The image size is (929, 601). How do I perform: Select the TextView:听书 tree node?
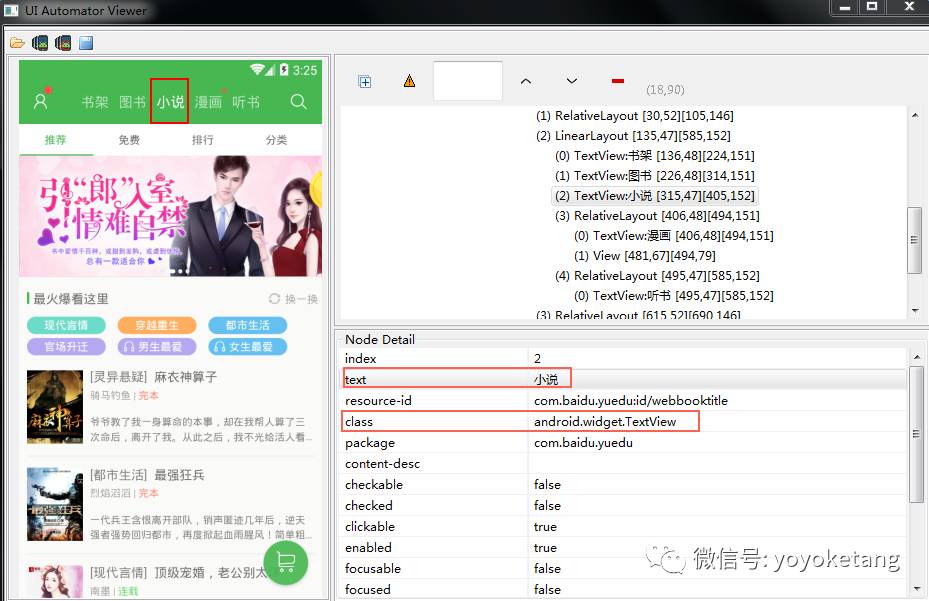click(674, 295)
